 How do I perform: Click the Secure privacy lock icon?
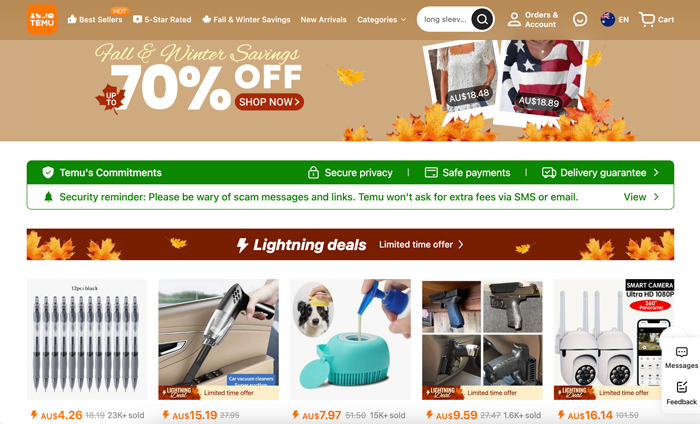click(x=313, y=172)
